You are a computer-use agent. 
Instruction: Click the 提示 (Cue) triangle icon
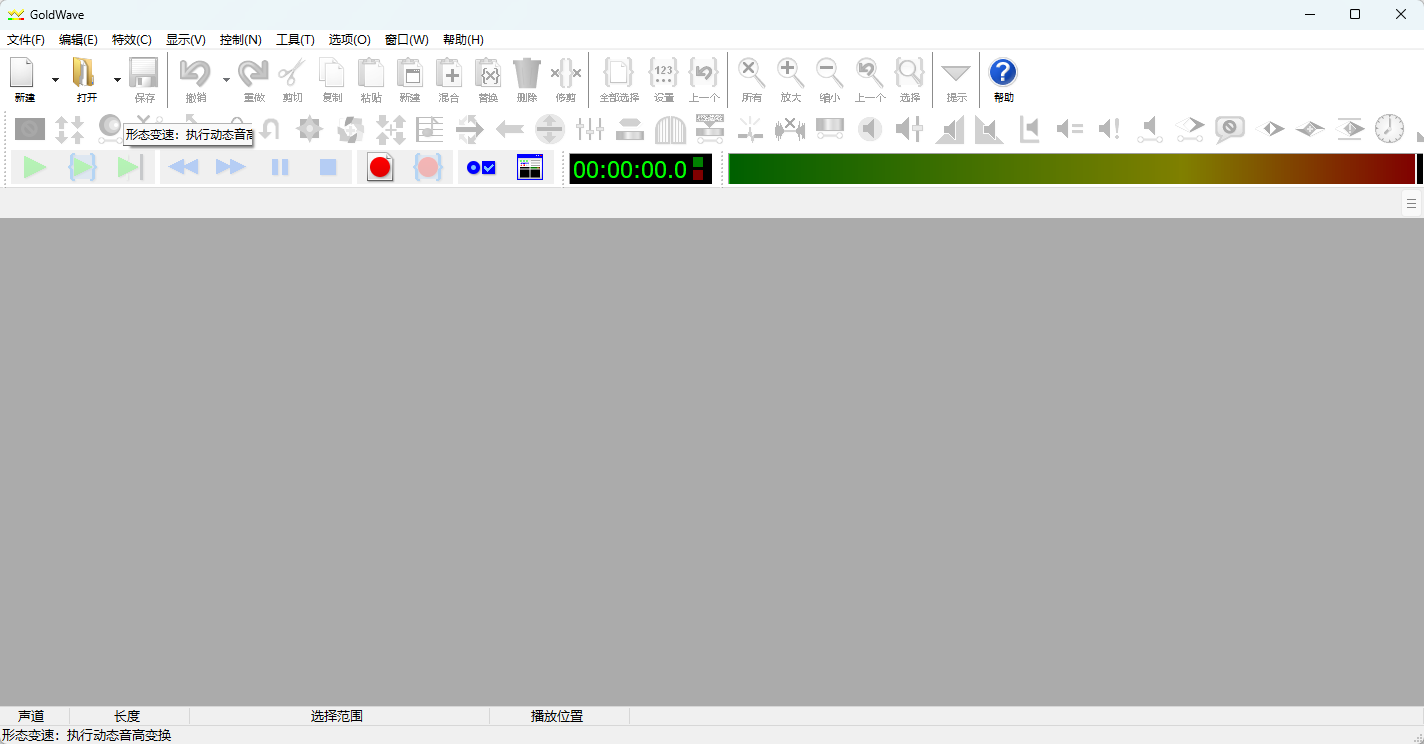tap(957, 79)
